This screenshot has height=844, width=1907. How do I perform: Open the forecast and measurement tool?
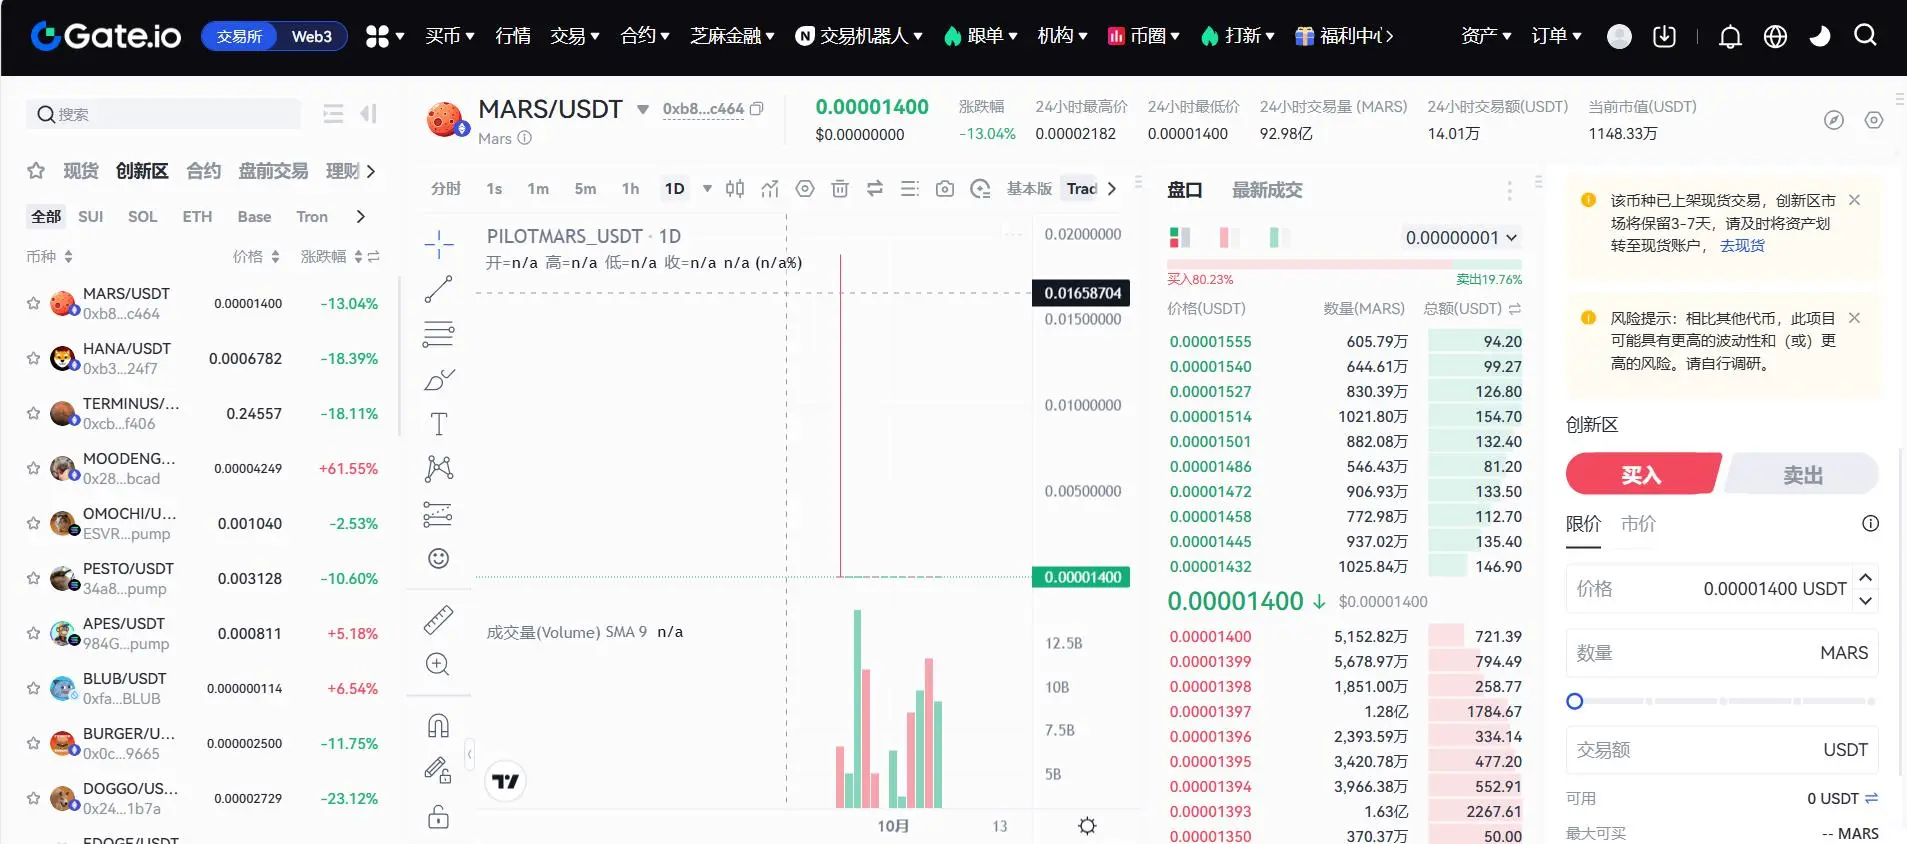coord(438,513)
